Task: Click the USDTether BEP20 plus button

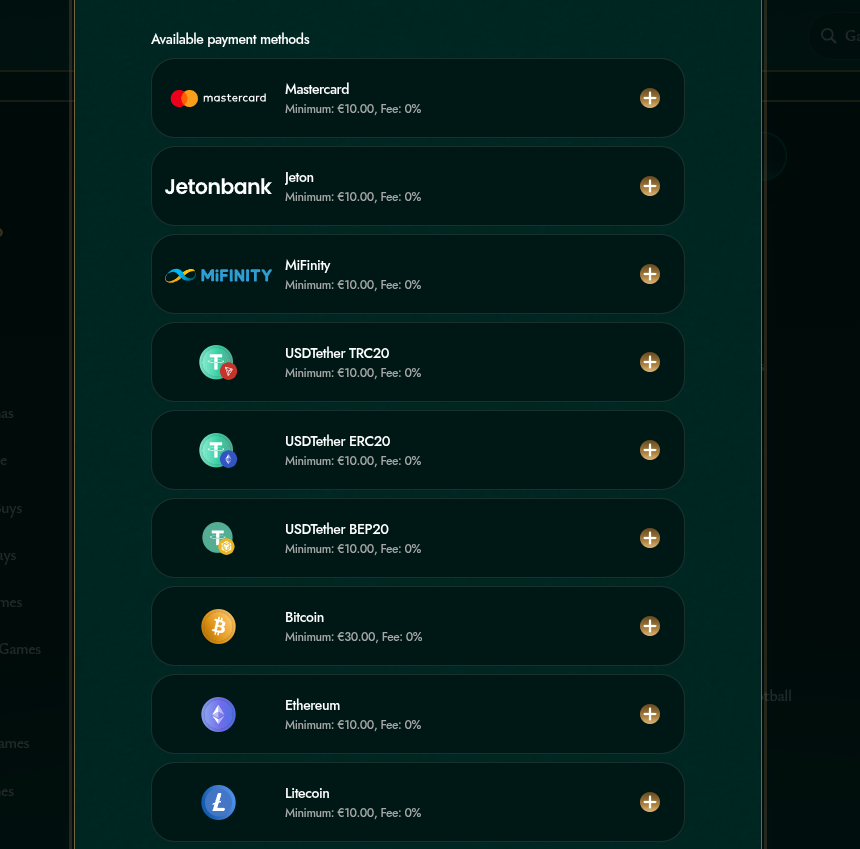Action: [650, 538]
